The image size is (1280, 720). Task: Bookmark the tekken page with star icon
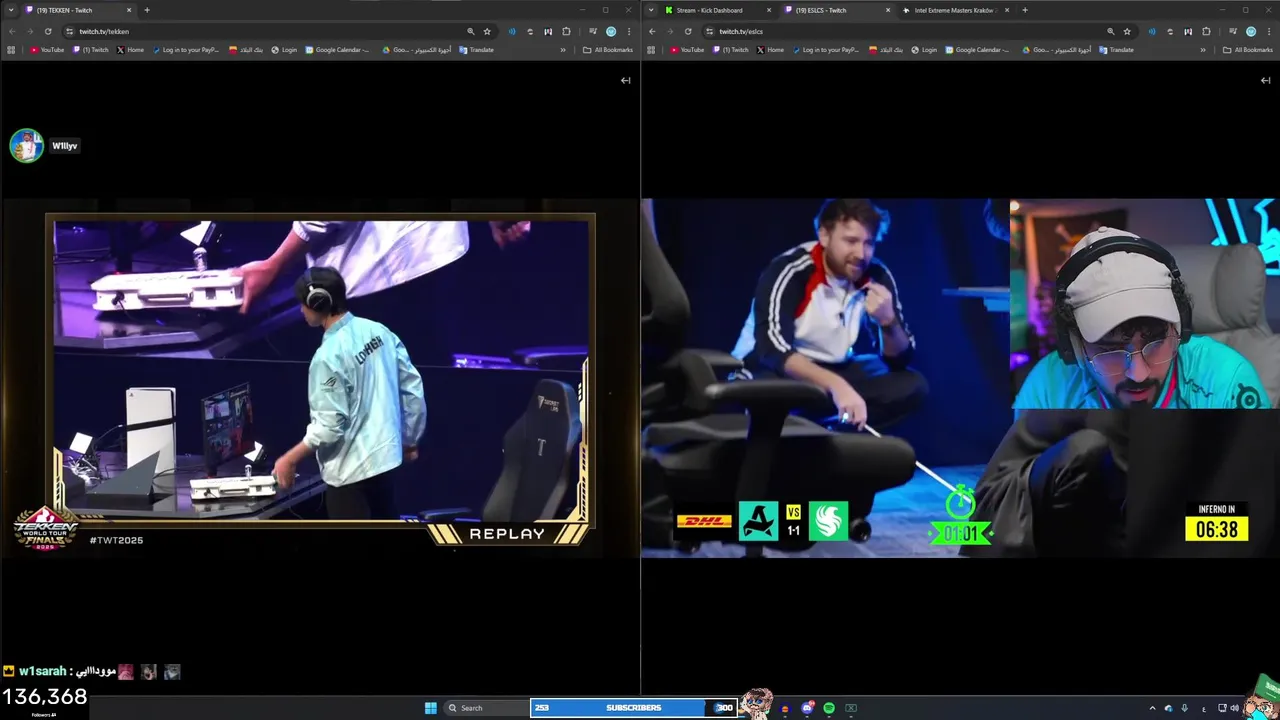(487, 31)
